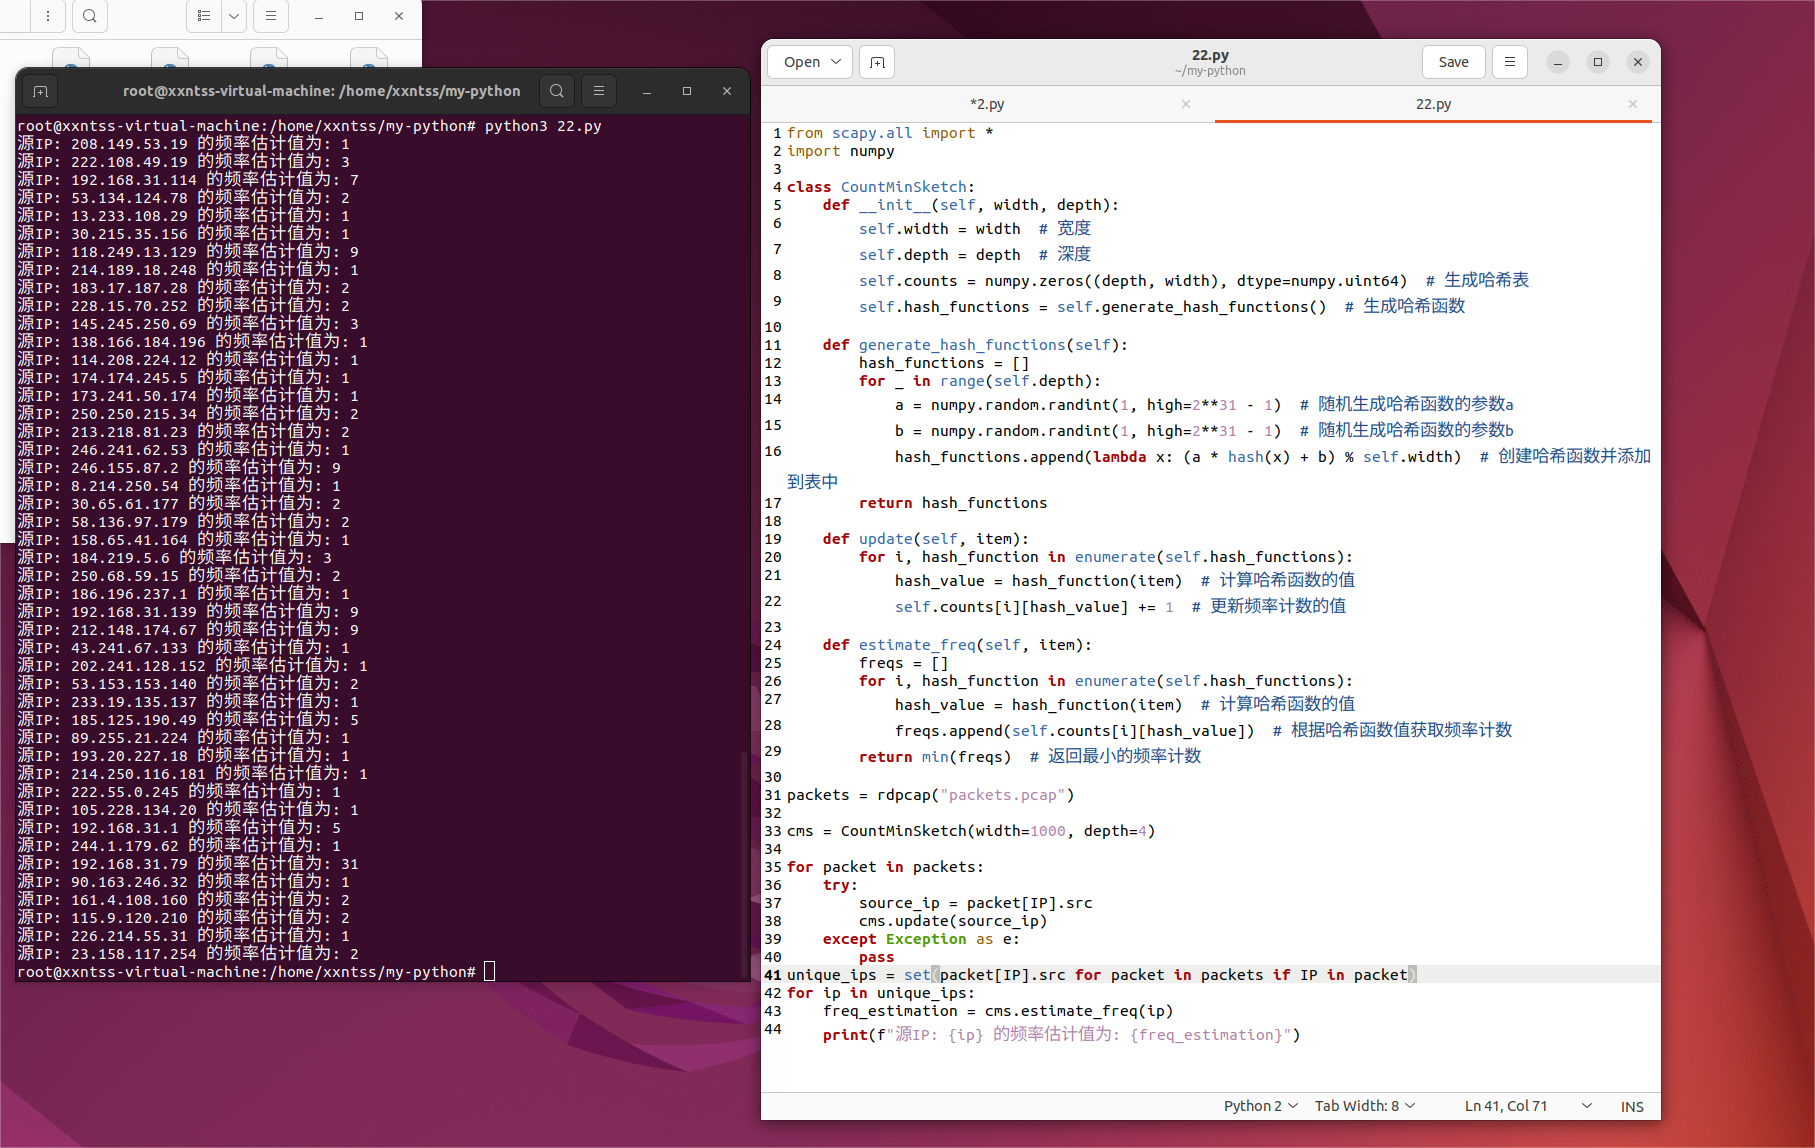Select the 22.py tab
The image size is (1815, 1148).
(x=1433, y=104)
